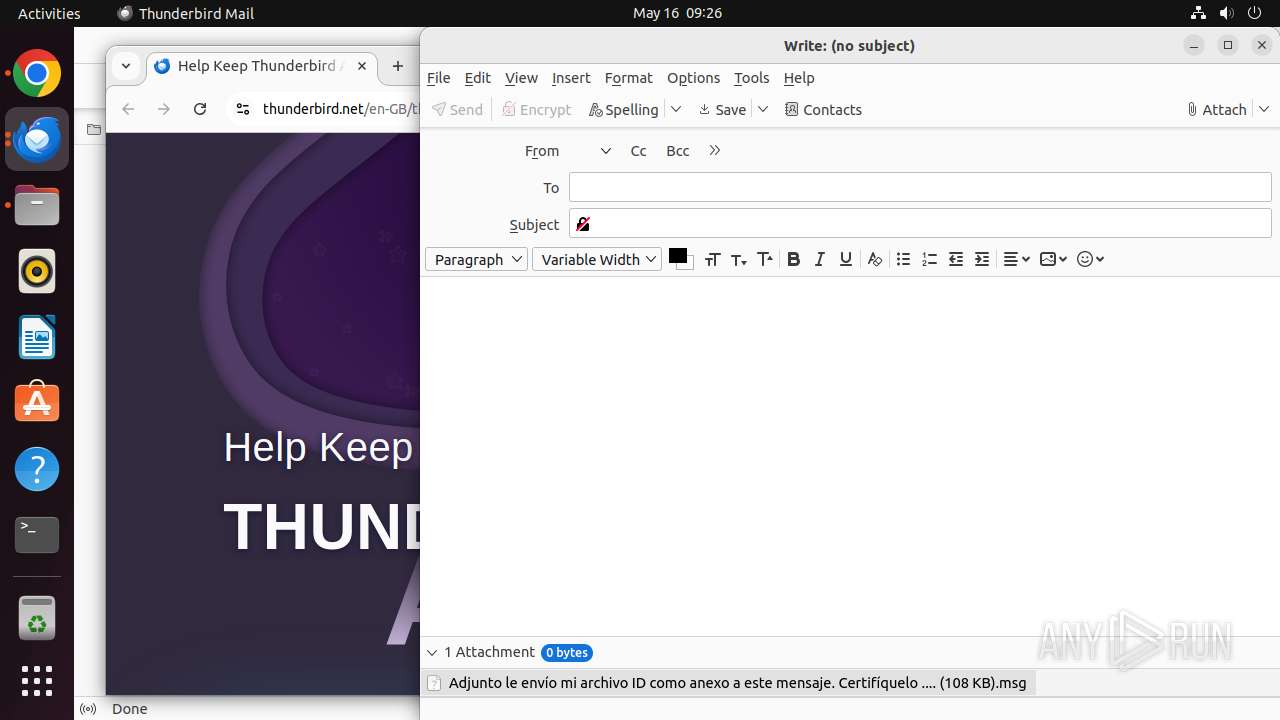Launch Google Chrome from the dock
1280x720 pixels.
(37, 74)
